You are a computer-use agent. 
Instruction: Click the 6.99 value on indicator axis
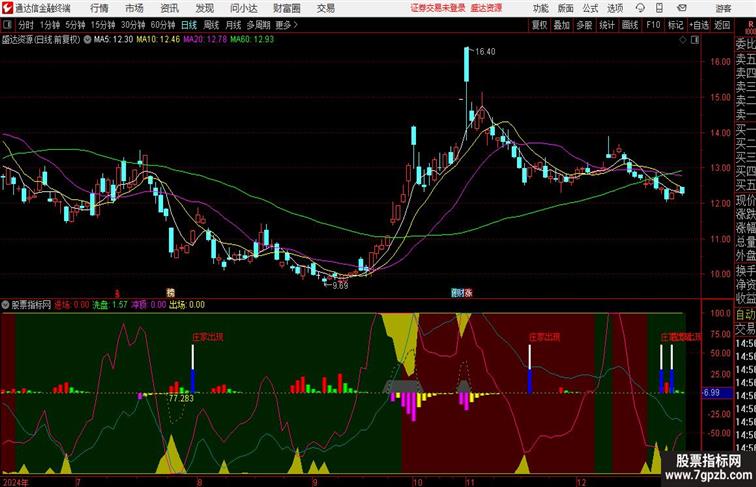pos(711,392)
